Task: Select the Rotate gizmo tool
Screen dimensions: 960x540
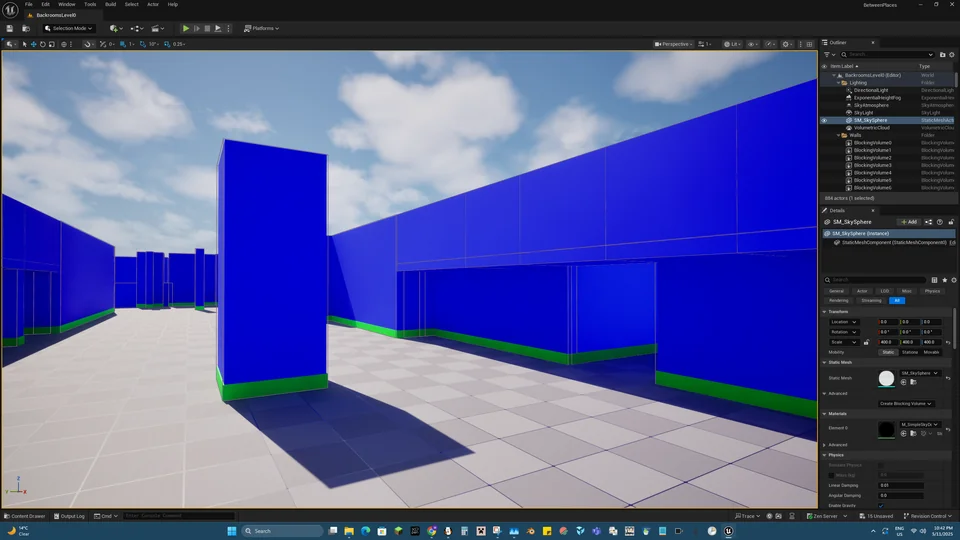Action: [42, 44]
